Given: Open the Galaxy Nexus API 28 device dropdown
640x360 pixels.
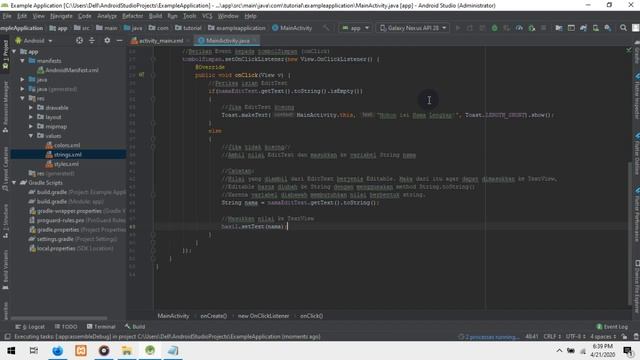Looking at the screenshot, I should (413, 28).
